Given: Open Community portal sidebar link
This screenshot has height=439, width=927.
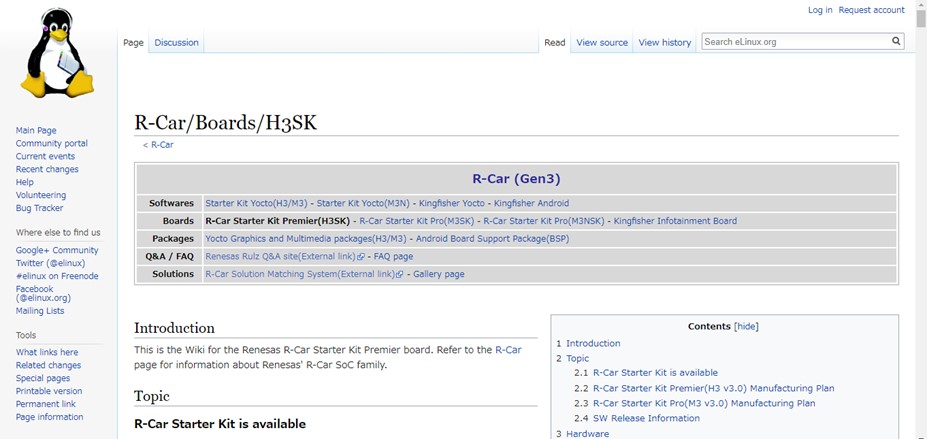Looking at the screenshot, I should pyautogui.click(x=51, y=144).
